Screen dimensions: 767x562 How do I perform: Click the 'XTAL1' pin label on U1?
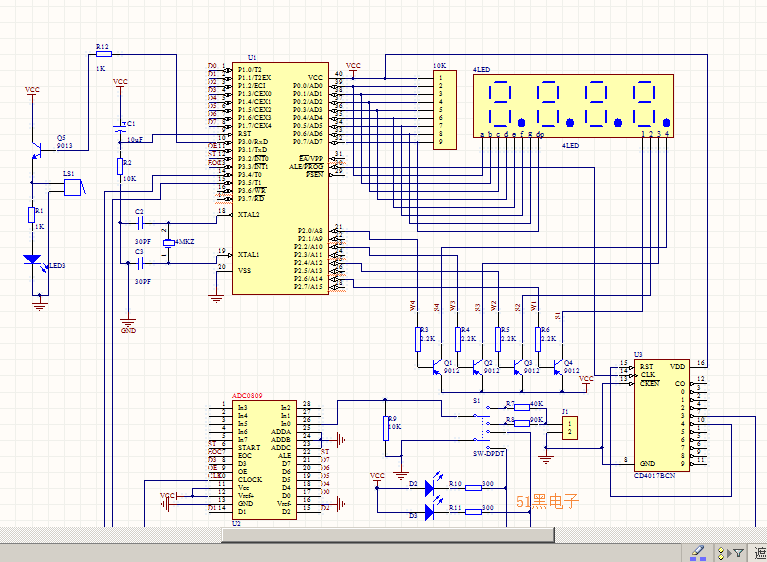point(248,255)
